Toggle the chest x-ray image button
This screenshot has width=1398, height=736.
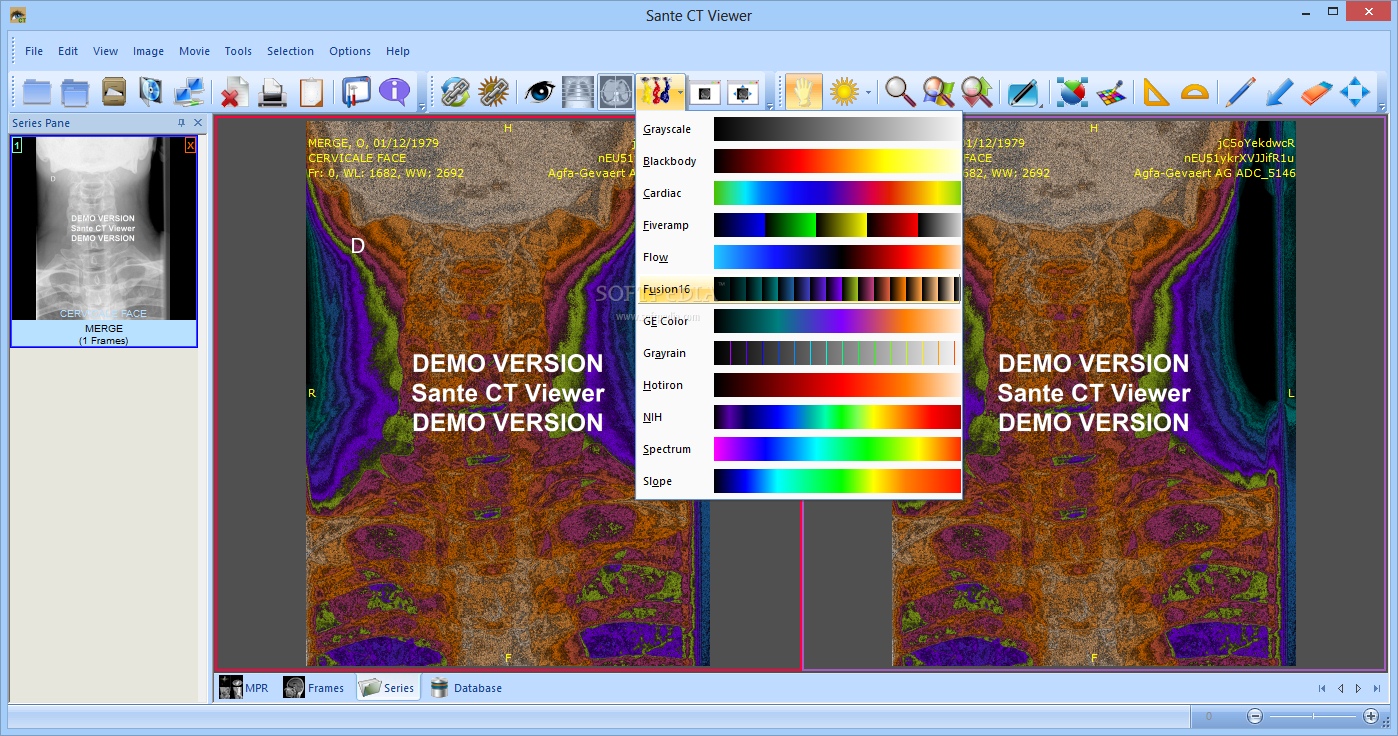(x=578, y=92)
